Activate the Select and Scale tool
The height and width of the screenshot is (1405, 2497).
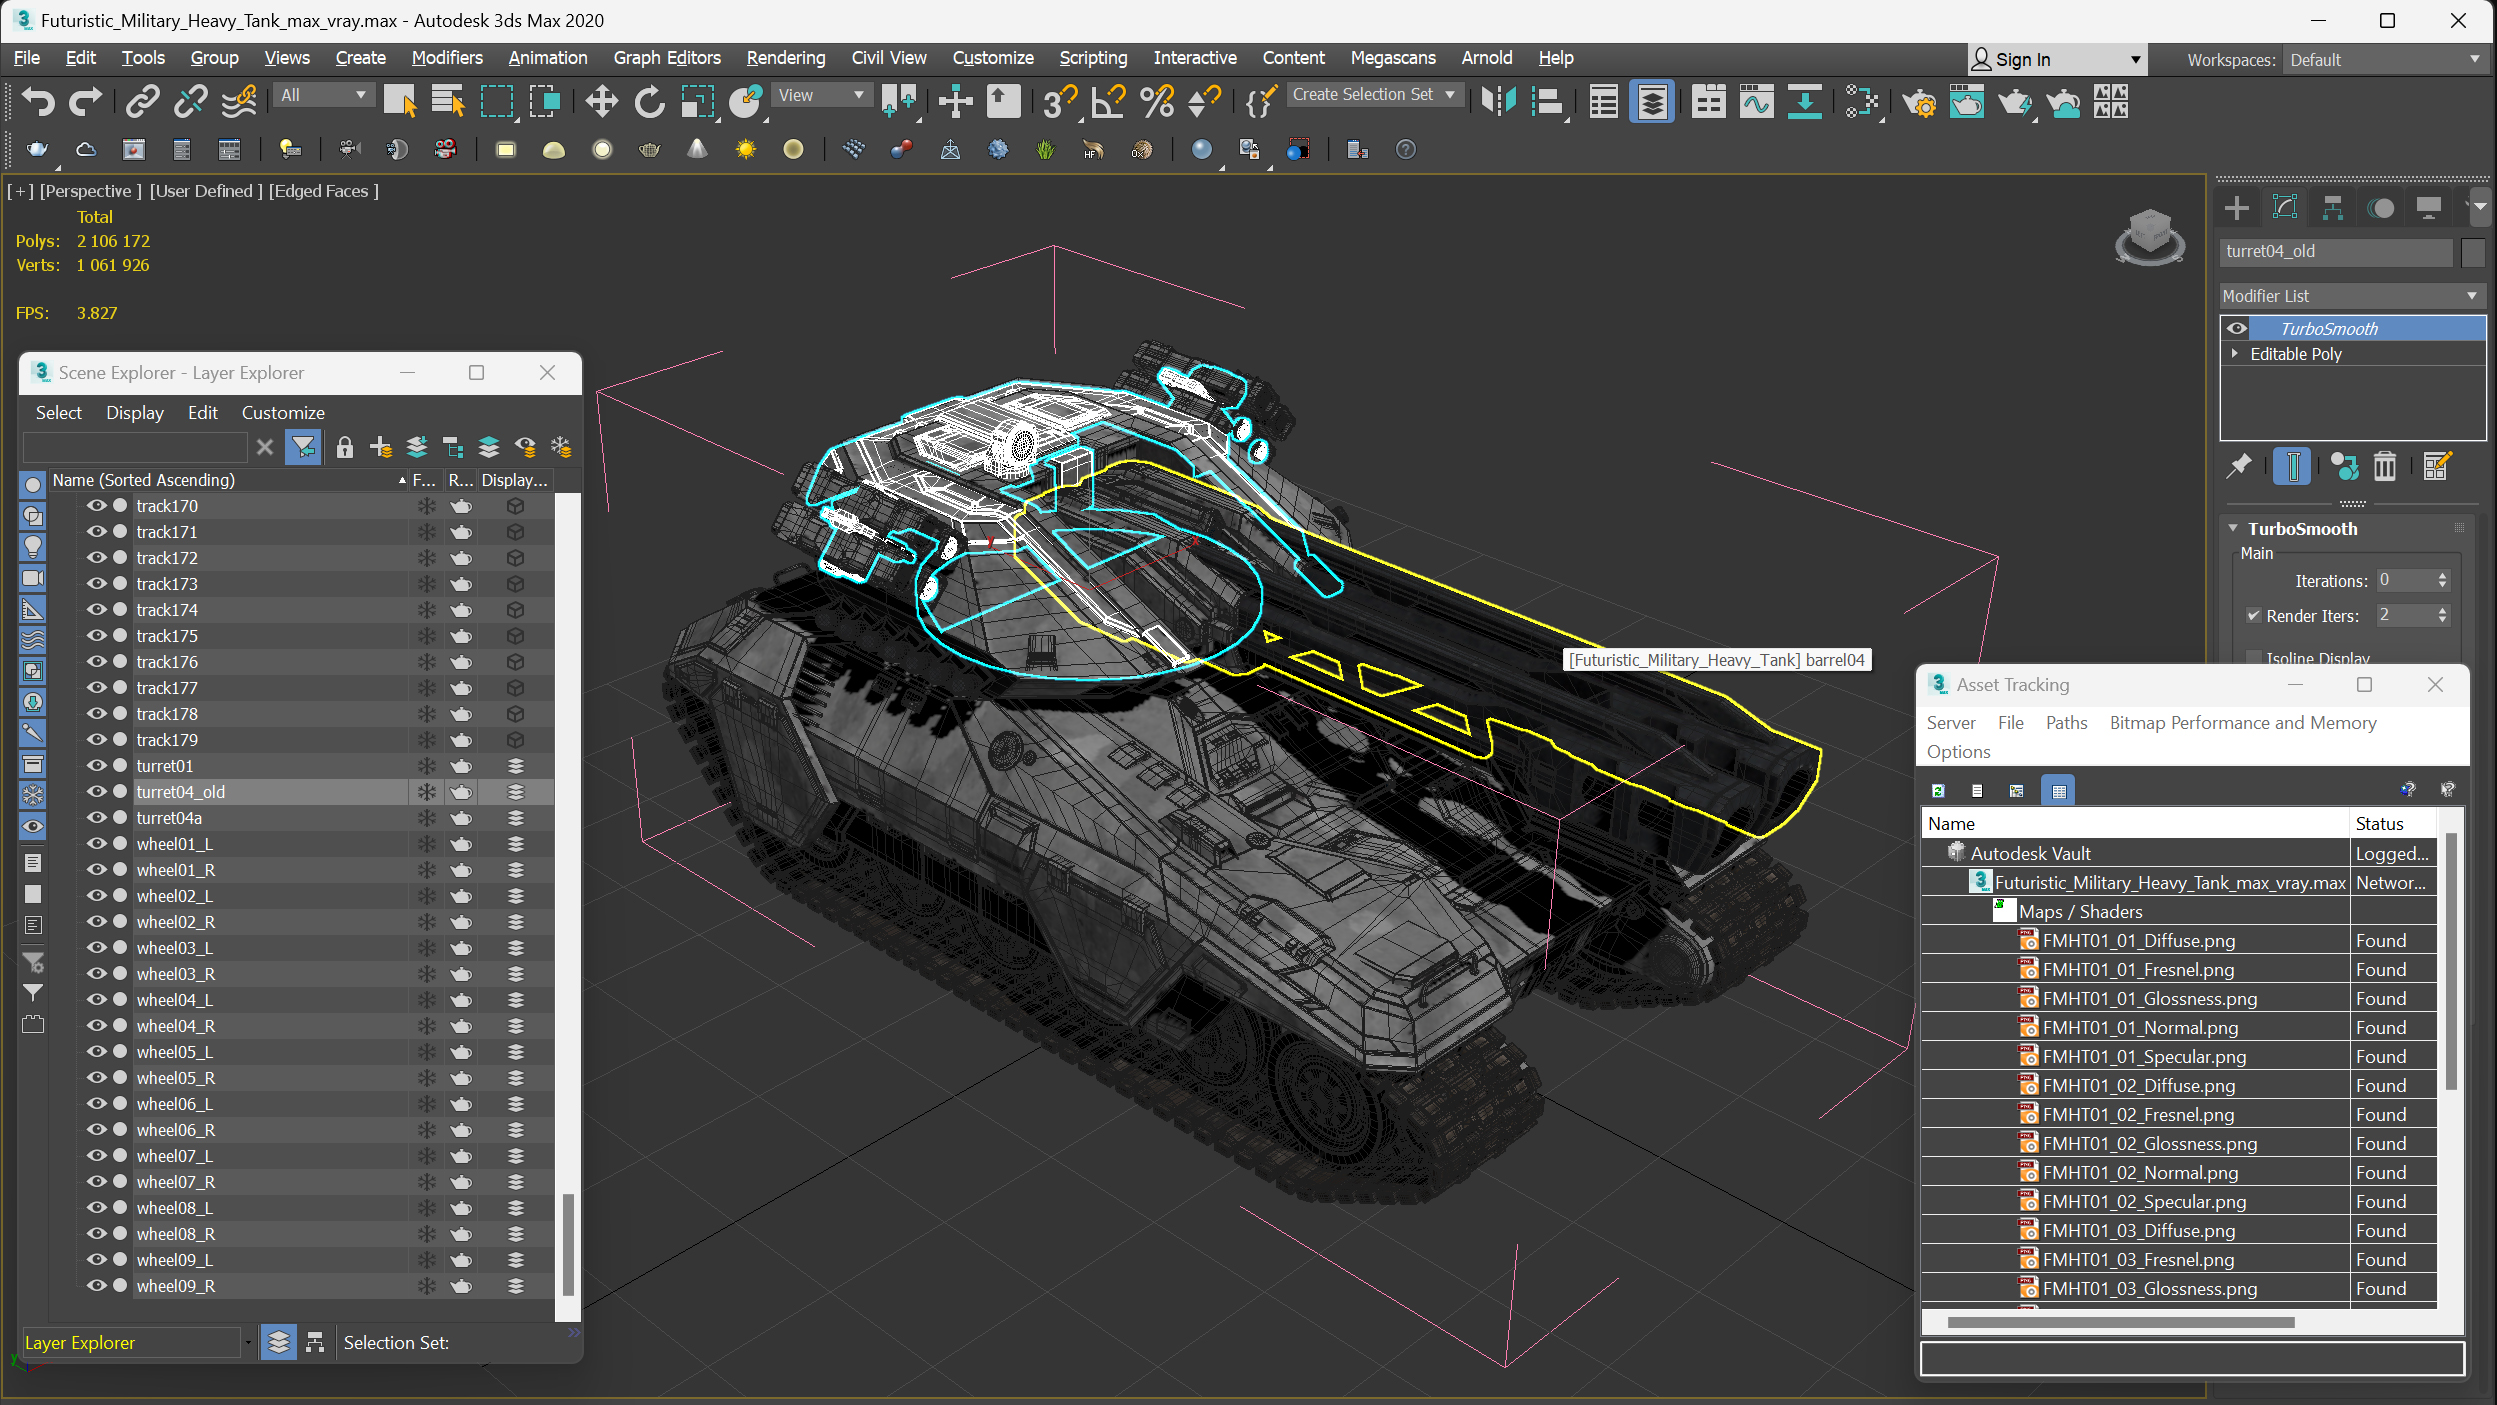click(697, 101)
